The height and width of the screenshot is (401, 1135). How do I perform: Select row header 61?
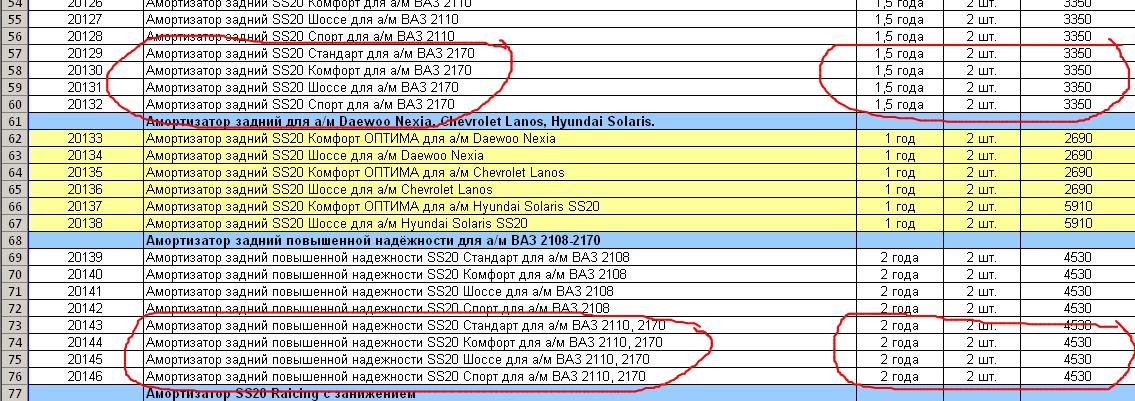12,122
